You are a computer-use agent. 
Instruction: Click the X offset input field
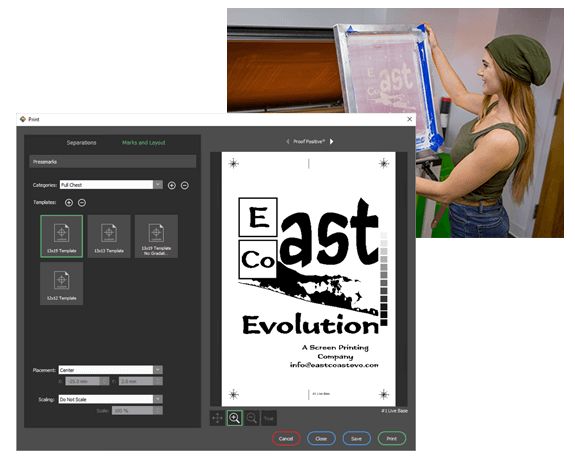click(83, 381)
